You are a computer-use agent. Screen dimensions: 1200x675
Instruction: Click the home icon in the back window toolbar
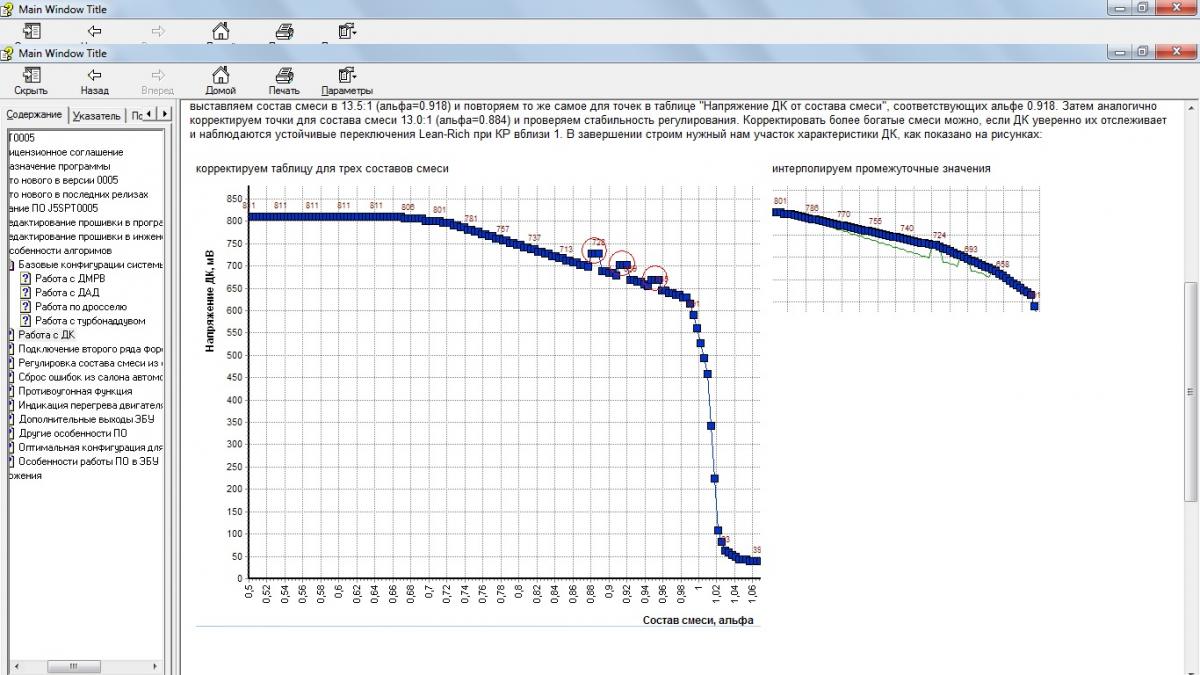click(x=220, y=33)
